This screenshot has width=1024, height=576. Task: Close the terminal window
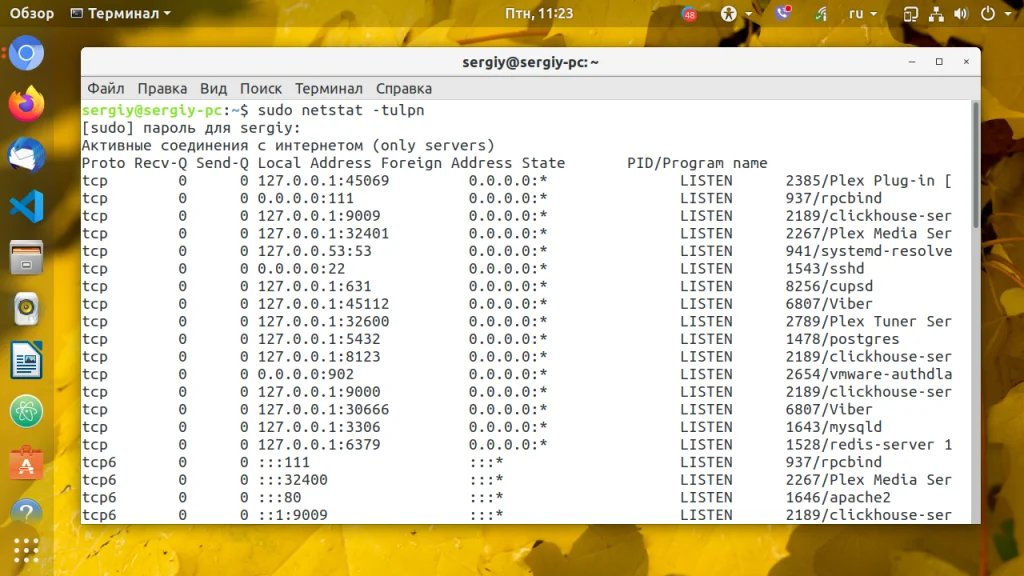(966, 61)
